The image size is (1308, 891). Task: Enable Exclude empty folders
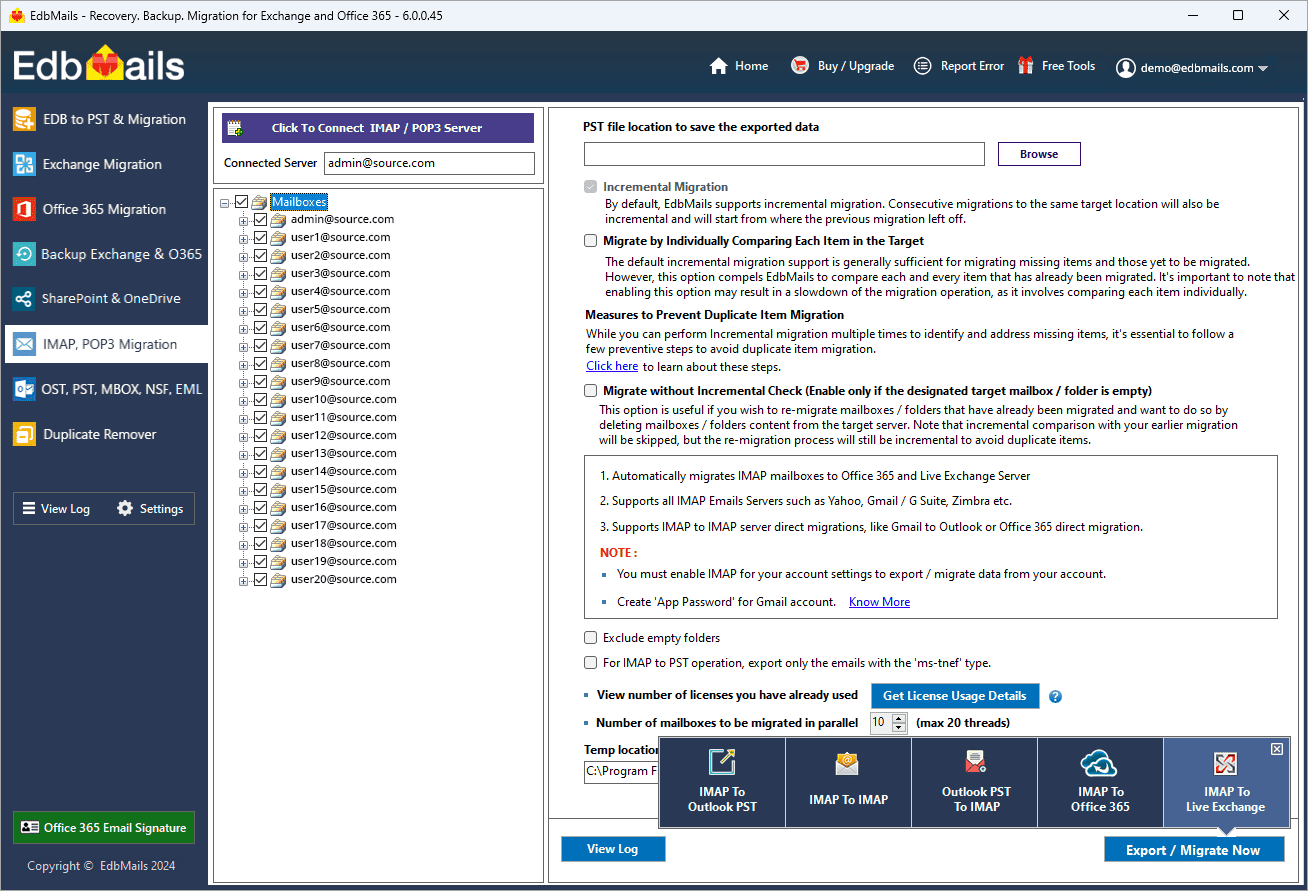click(590, 637)
